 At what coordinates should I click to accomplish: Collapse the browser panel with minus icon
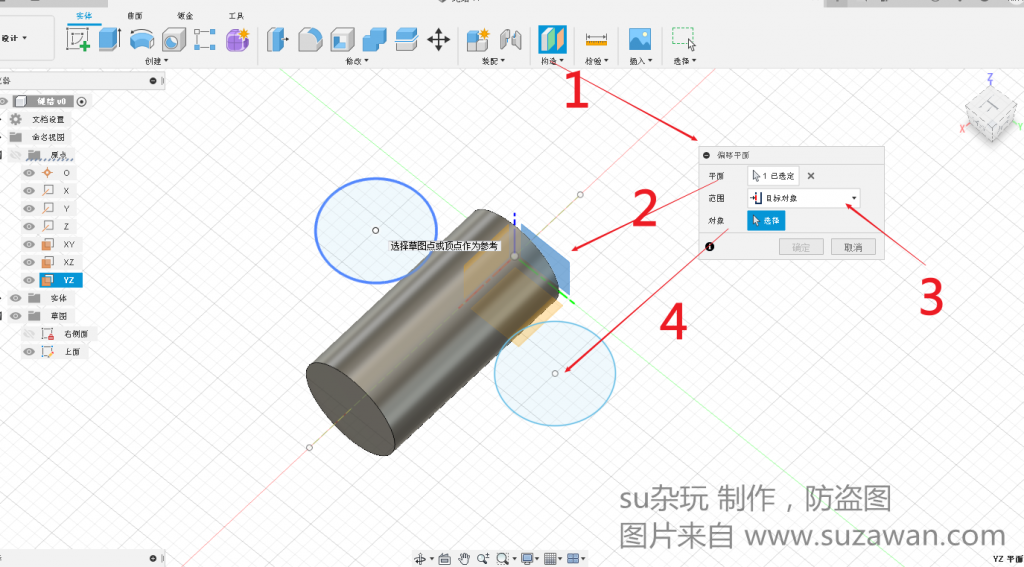click(153, 81)
